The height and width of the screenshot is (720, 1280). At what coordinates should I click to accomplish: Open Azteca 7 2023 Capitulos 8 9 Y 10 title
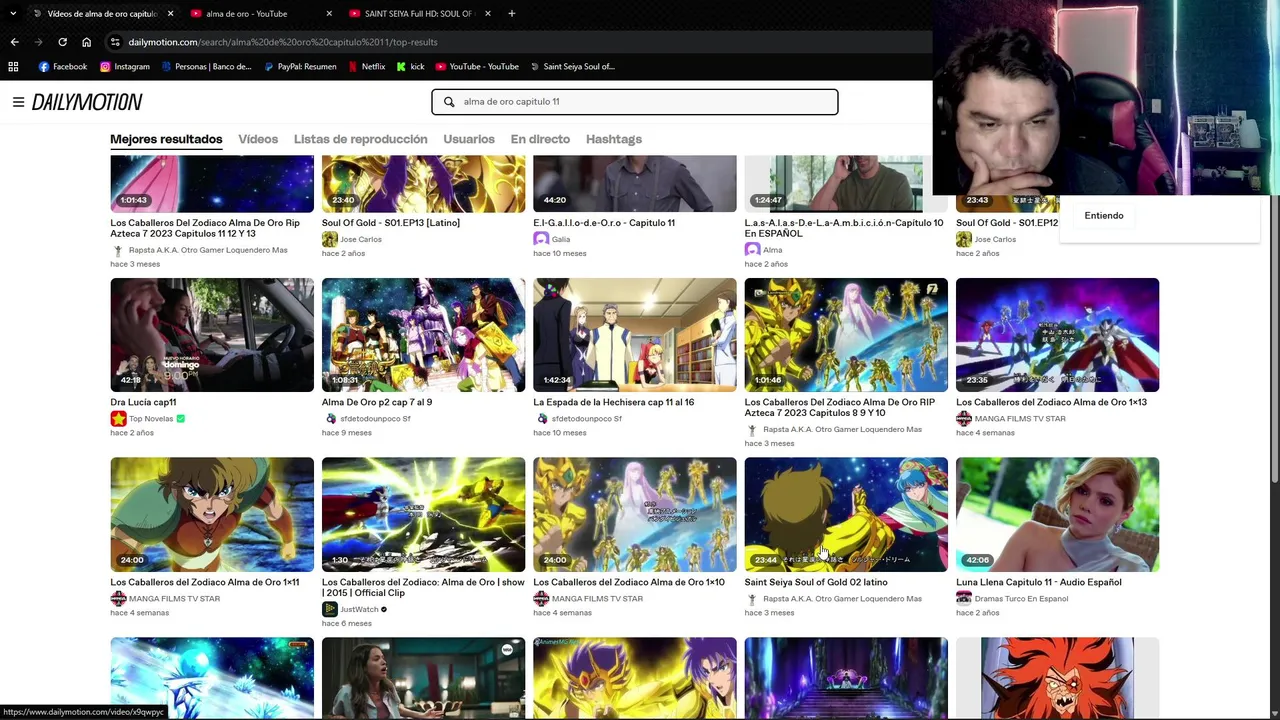[x=840, y=408]
